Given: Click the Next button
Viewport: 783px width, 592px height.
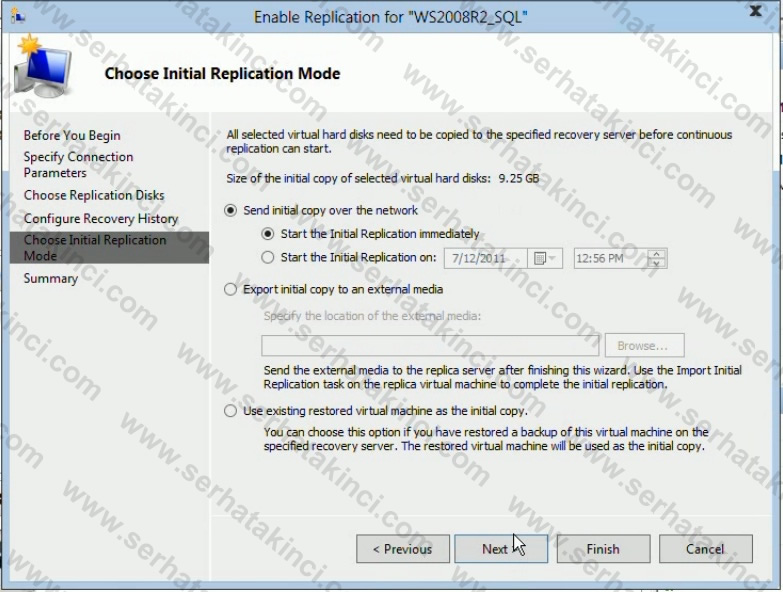Looking at the screenshot, I should coord(501,549).
